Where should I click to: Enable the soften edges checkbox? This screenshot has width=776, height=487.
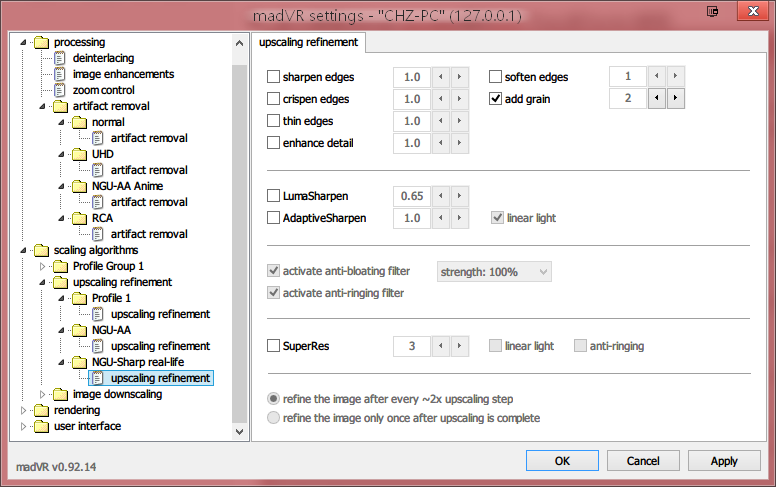click(495, 77)
